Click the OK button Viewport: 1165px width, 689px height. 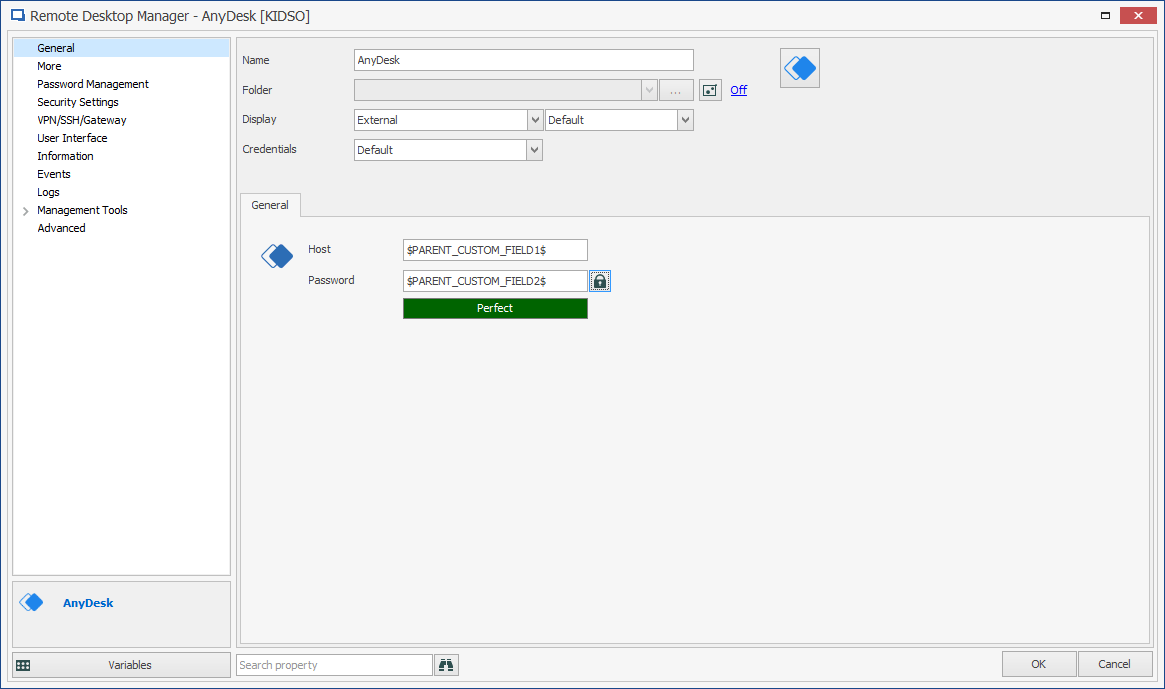tap(1038, 663)
